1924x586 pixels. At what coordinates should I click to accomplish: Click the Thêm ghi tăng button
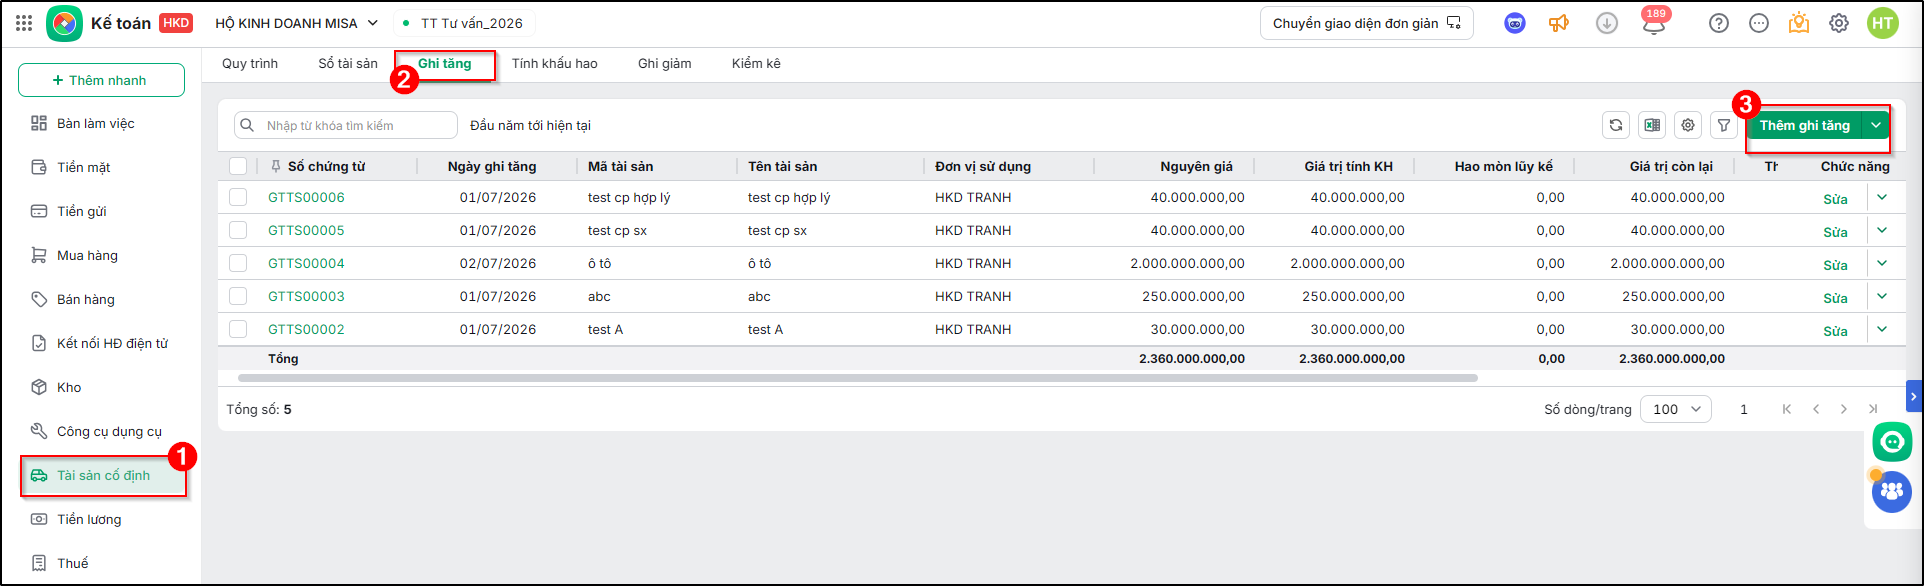[1805, 125]
